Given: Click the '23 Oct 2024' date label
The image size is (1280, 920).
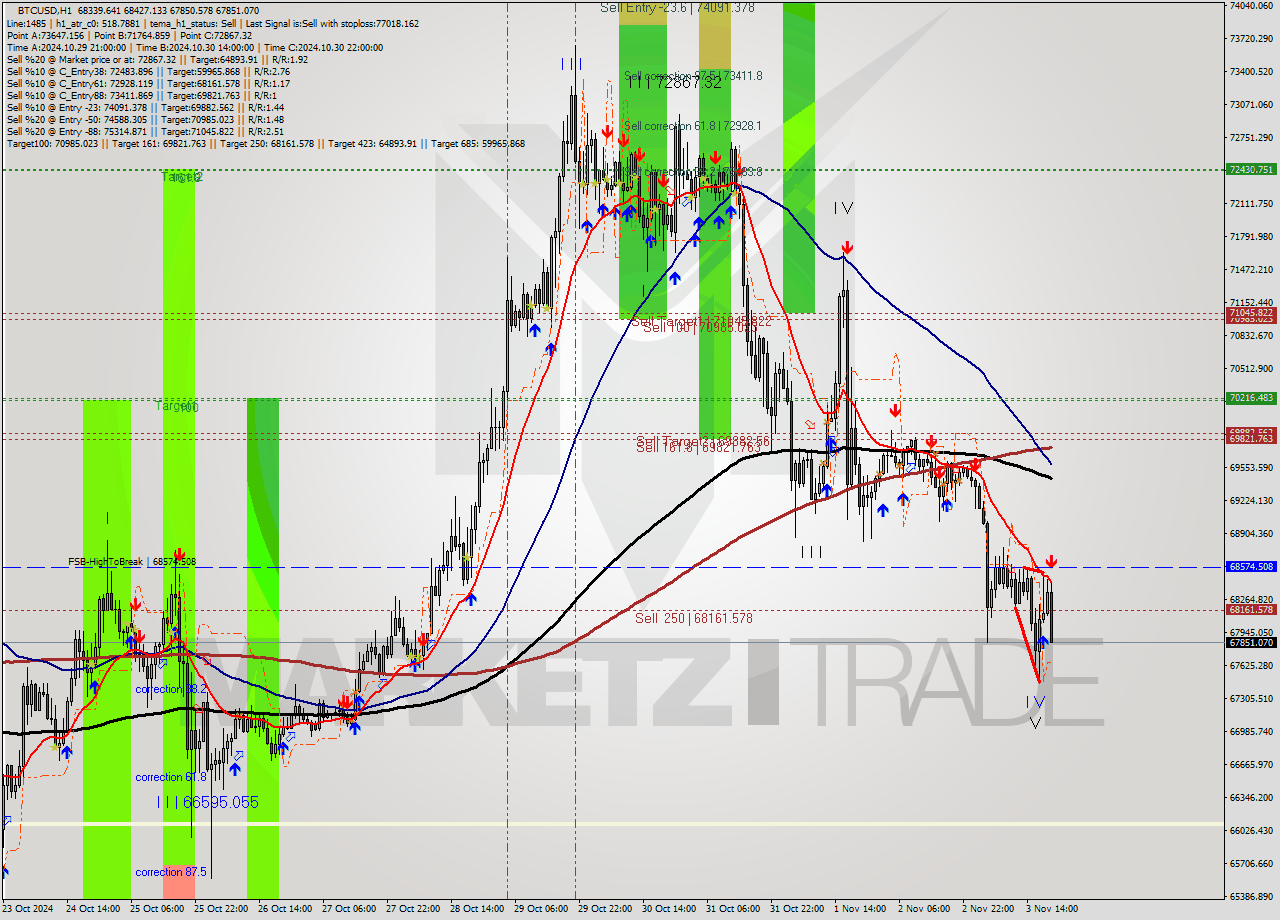Looking at the screenshot, I should tap(27, 909).
